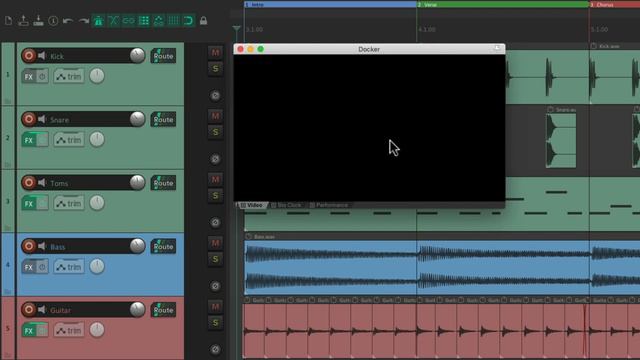Viewport: 640px width, 360px height.
Task: Toggle the grid lines toolbar icon
Action: pyautogui.click(x=173, y=20)
